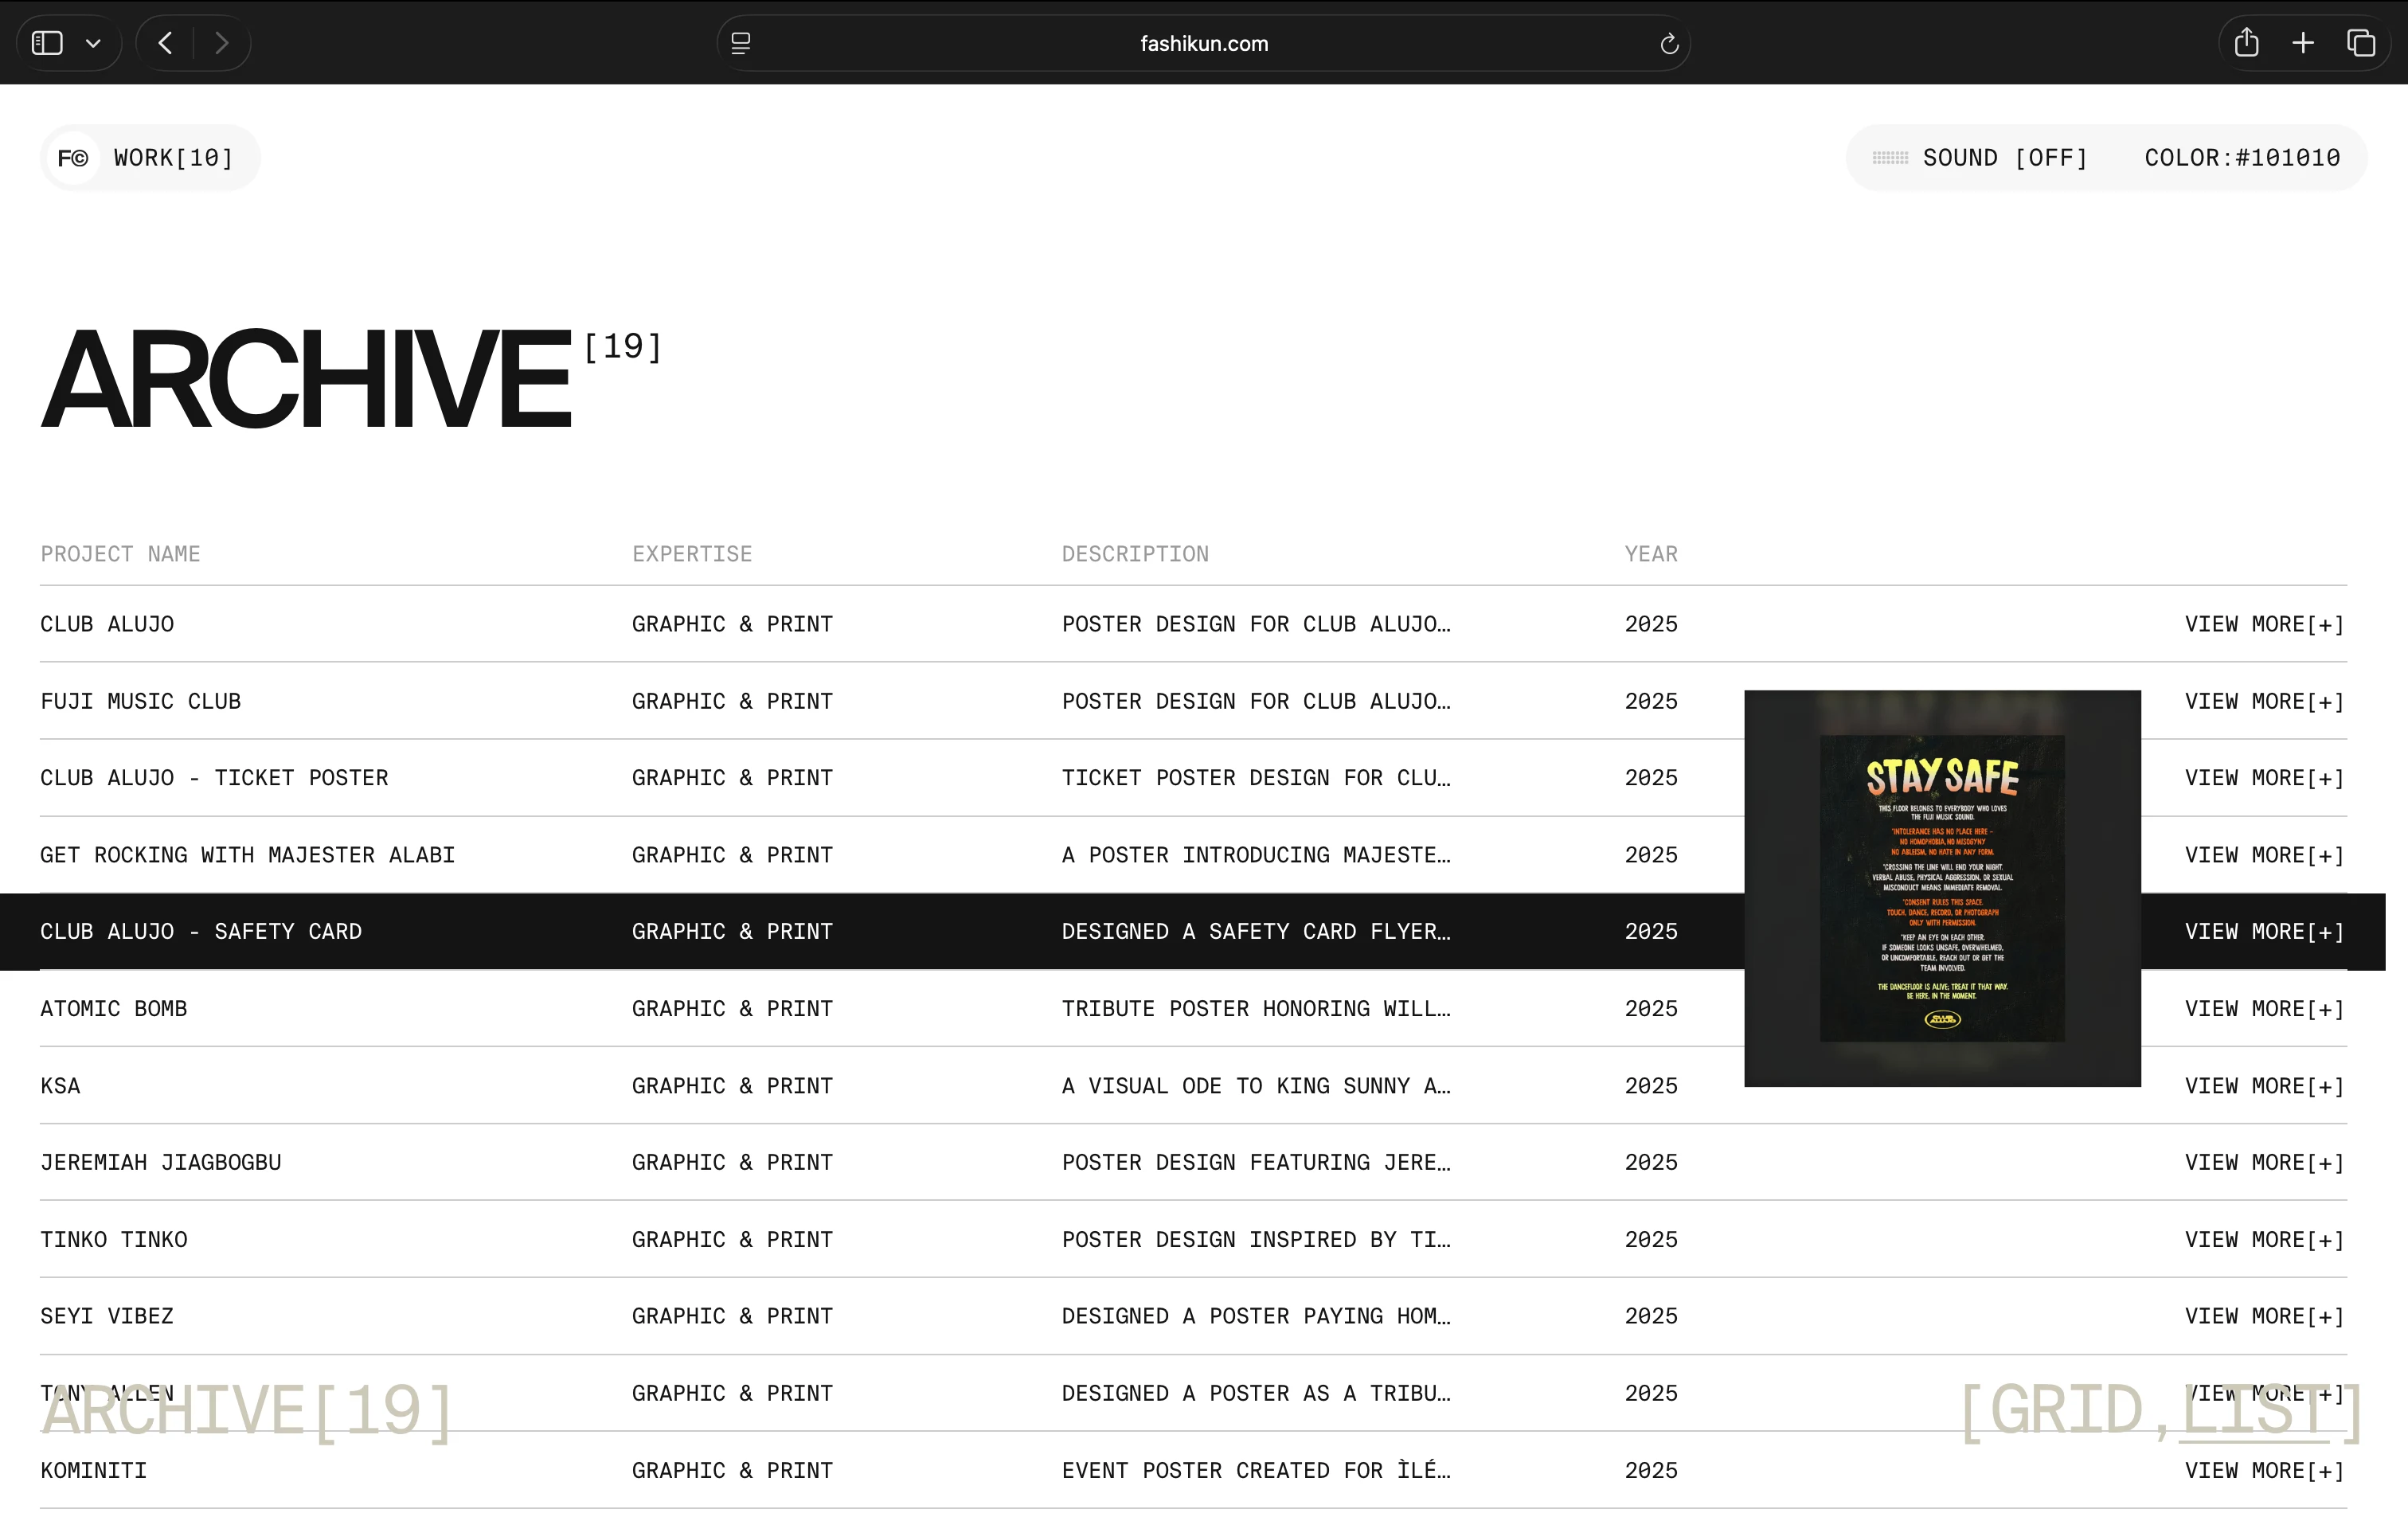Open a new tab with the plus icon

click(2303, 42)
